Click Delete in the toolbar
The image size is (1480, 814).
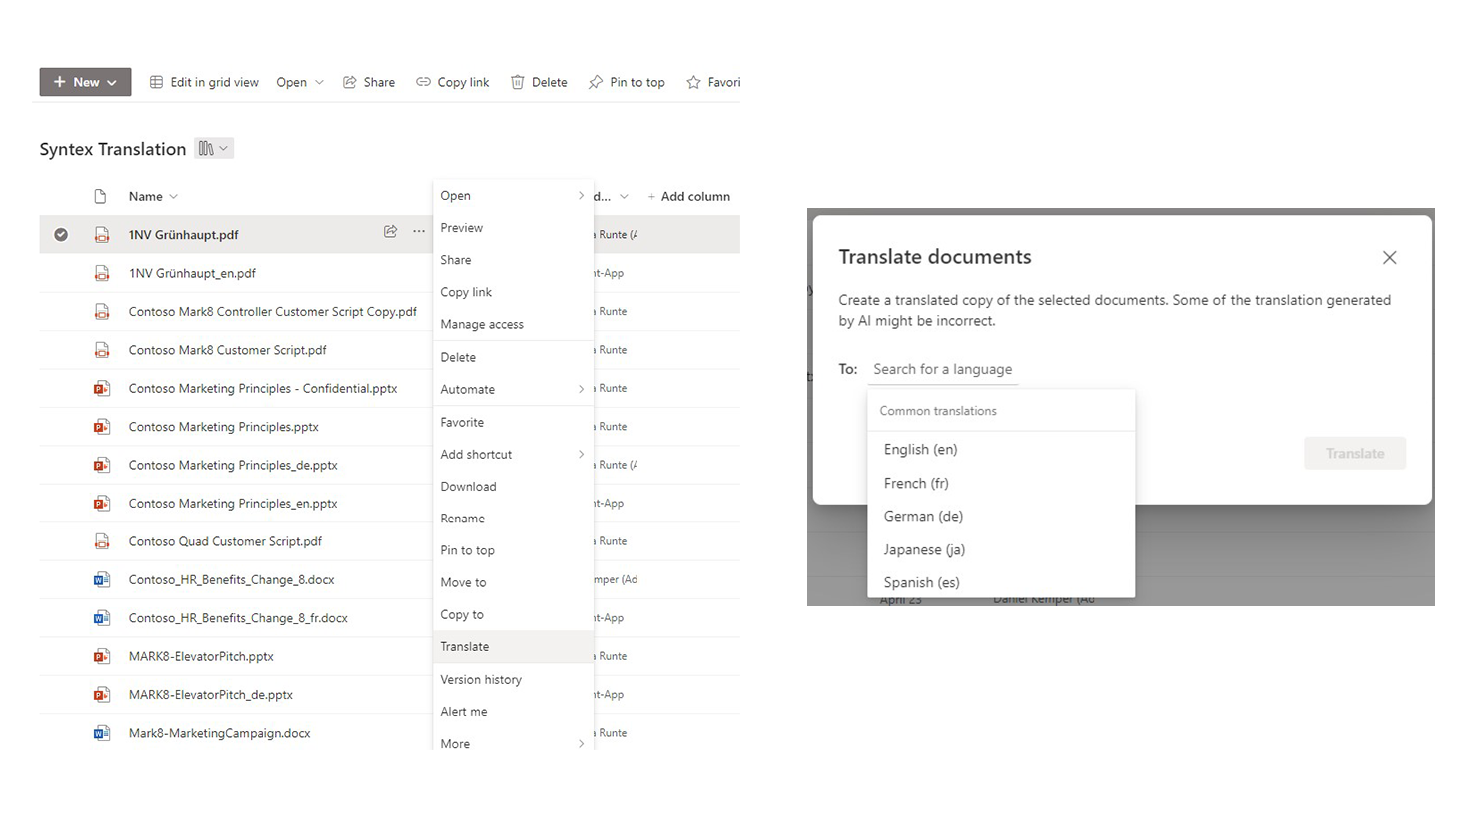coord(539,82)
